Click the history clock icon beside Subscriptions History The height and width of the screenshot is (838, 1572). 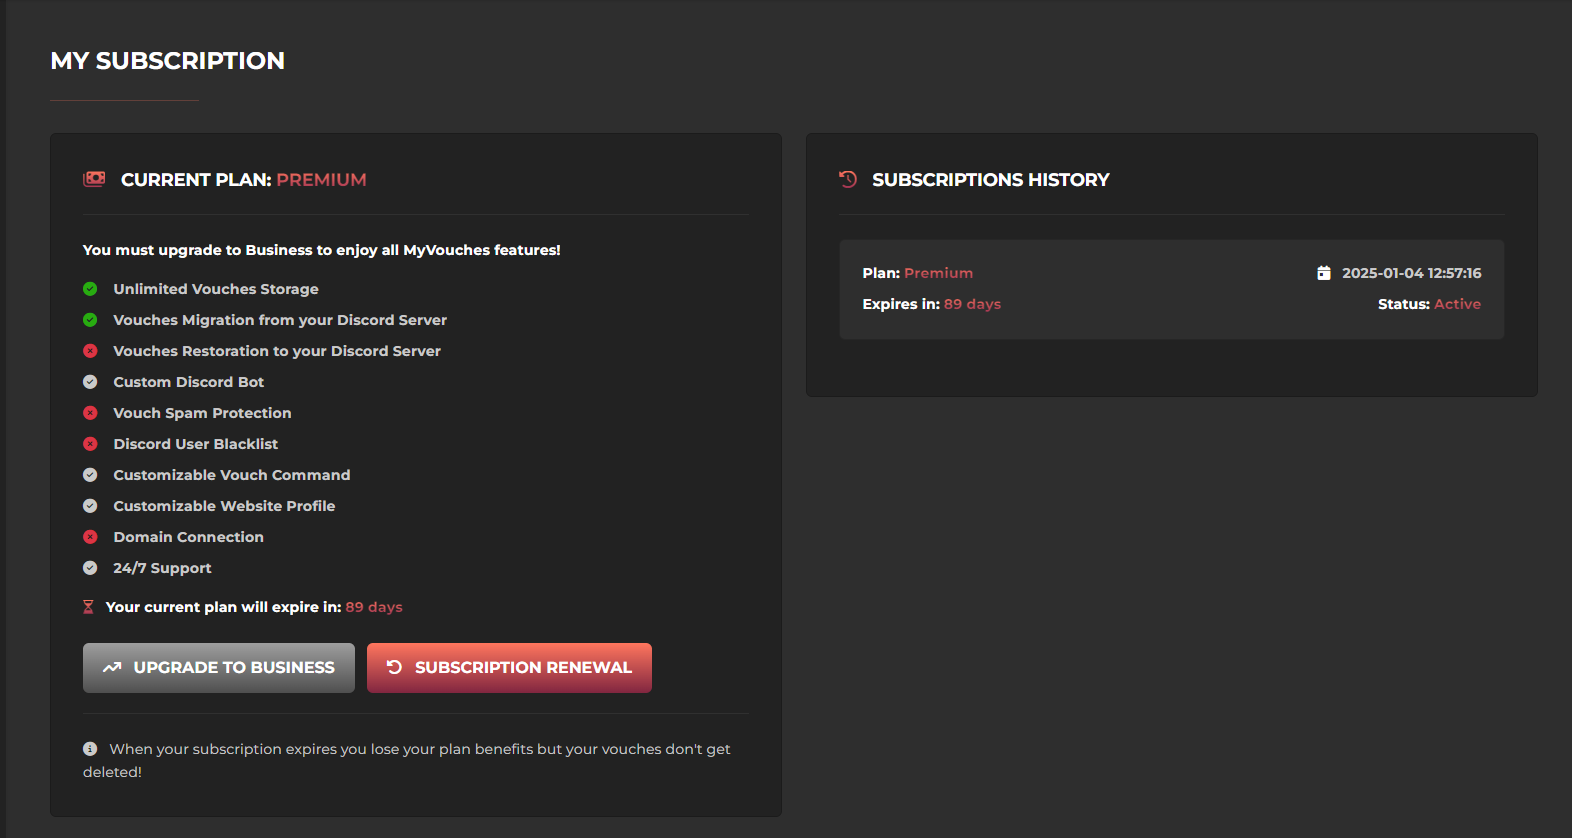(x=848, y=179)
